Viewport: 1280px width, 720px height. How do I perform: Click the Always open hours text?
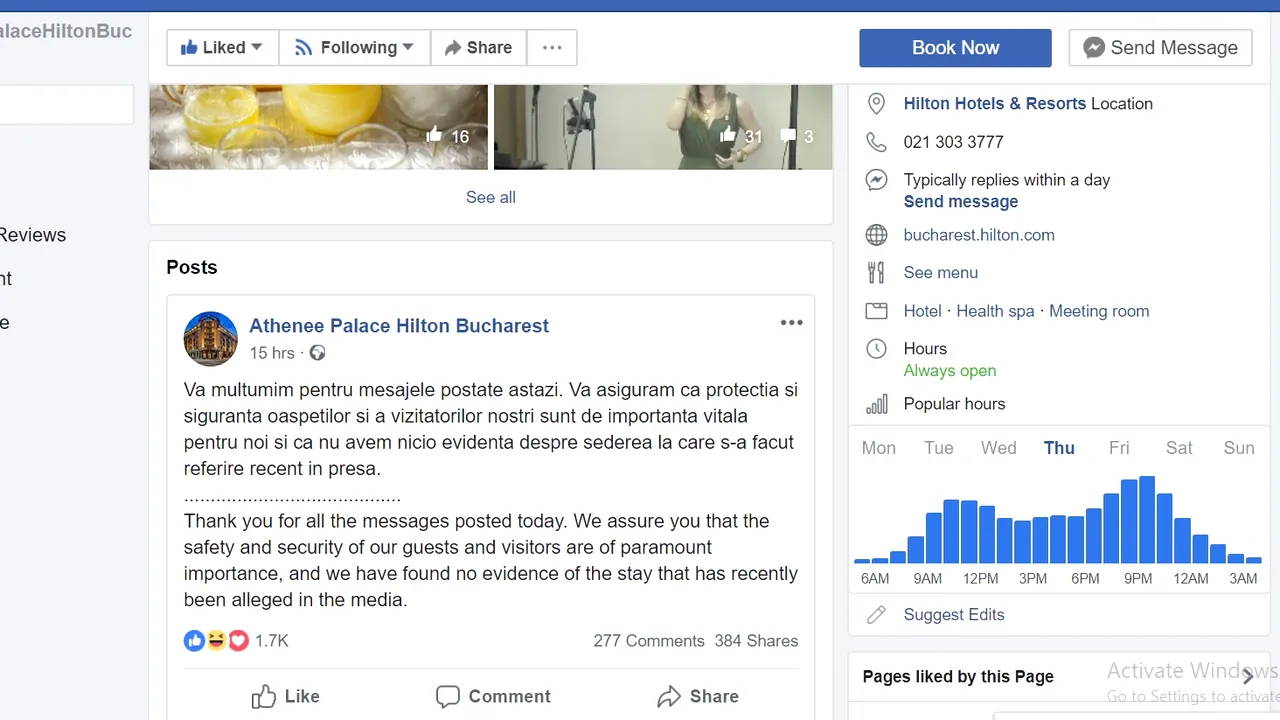pos(949,370)
